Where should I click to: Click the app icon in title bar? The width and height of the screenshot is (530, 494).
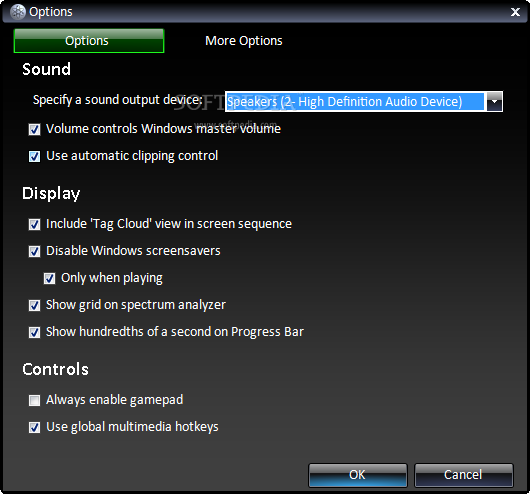coord(18,12)
